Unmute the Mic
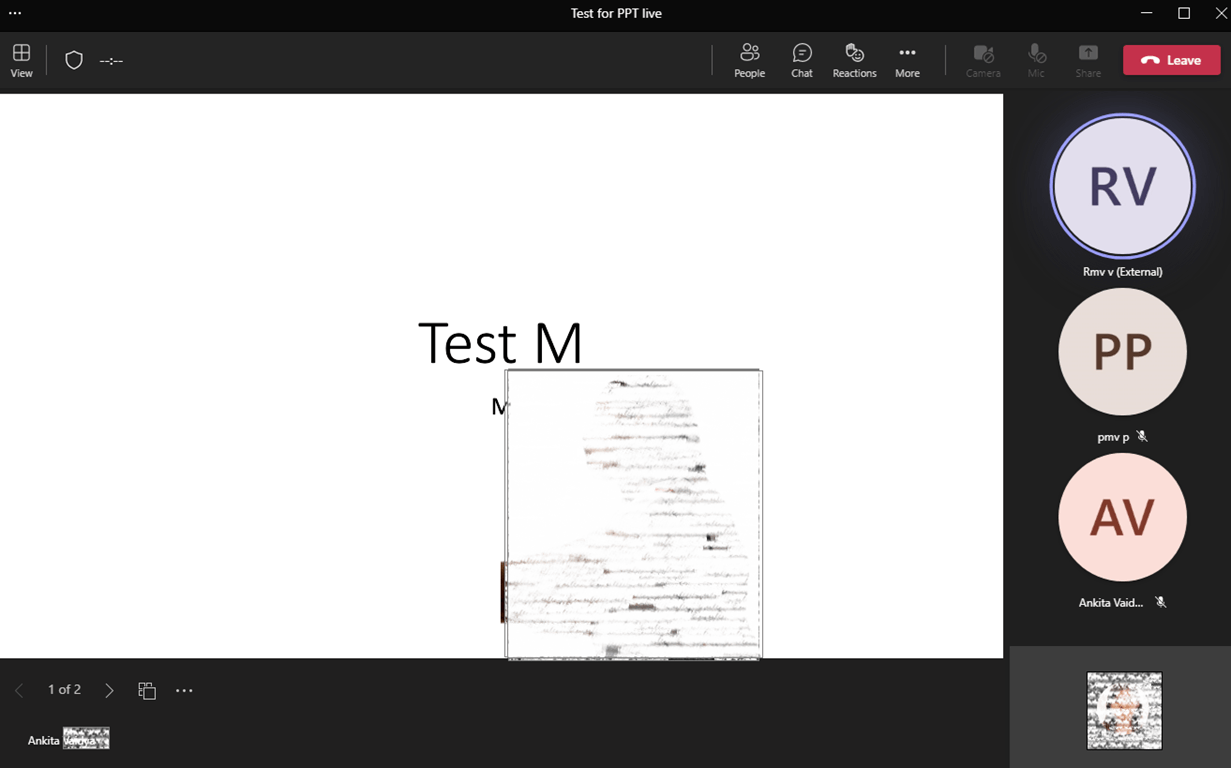The image size is (1231, 768). (x=1036, y=60)
